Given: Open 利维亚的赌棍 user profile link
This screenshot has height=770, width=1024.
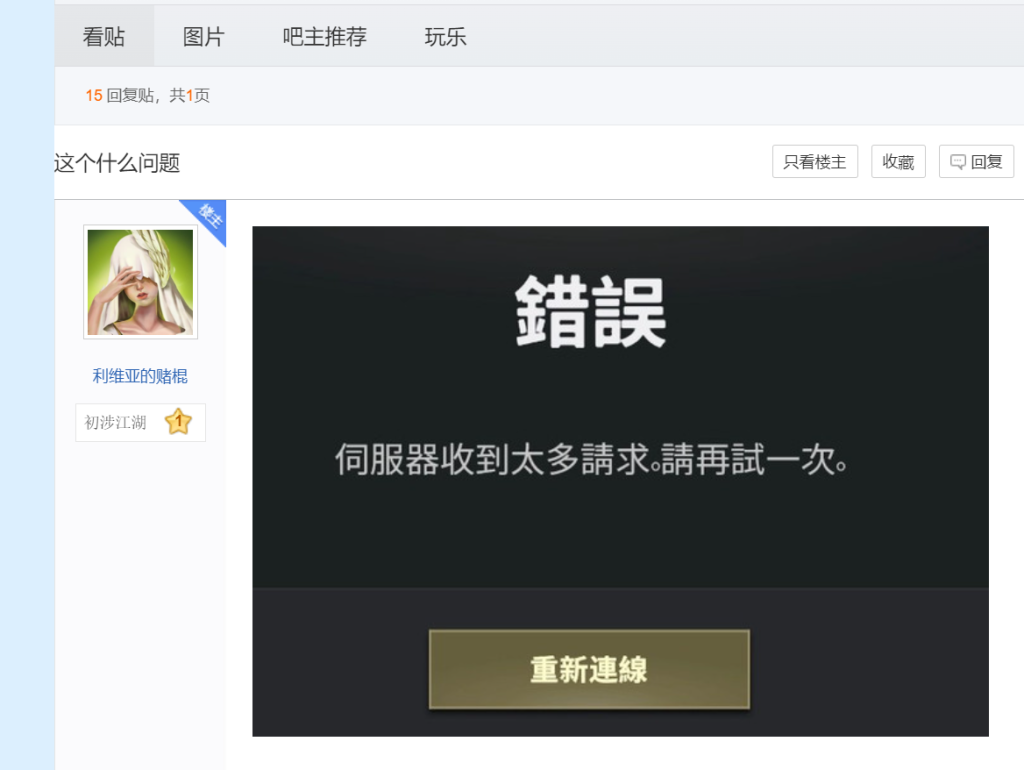Looking at the screenshot, I should pyautogui.click(x=140, y=376).
